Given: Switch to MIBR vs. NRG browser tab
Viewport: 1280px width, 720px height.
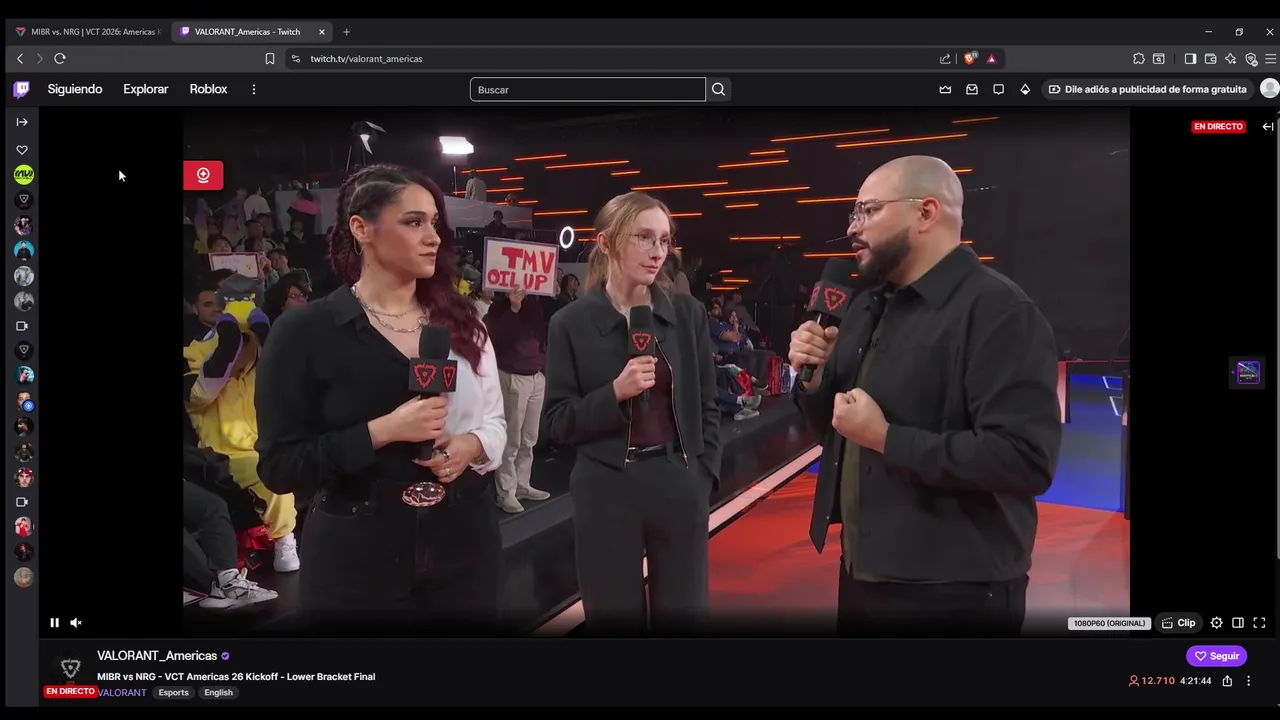Looking at the screenshot, I should pyautogui.click(x=88, y=32).
